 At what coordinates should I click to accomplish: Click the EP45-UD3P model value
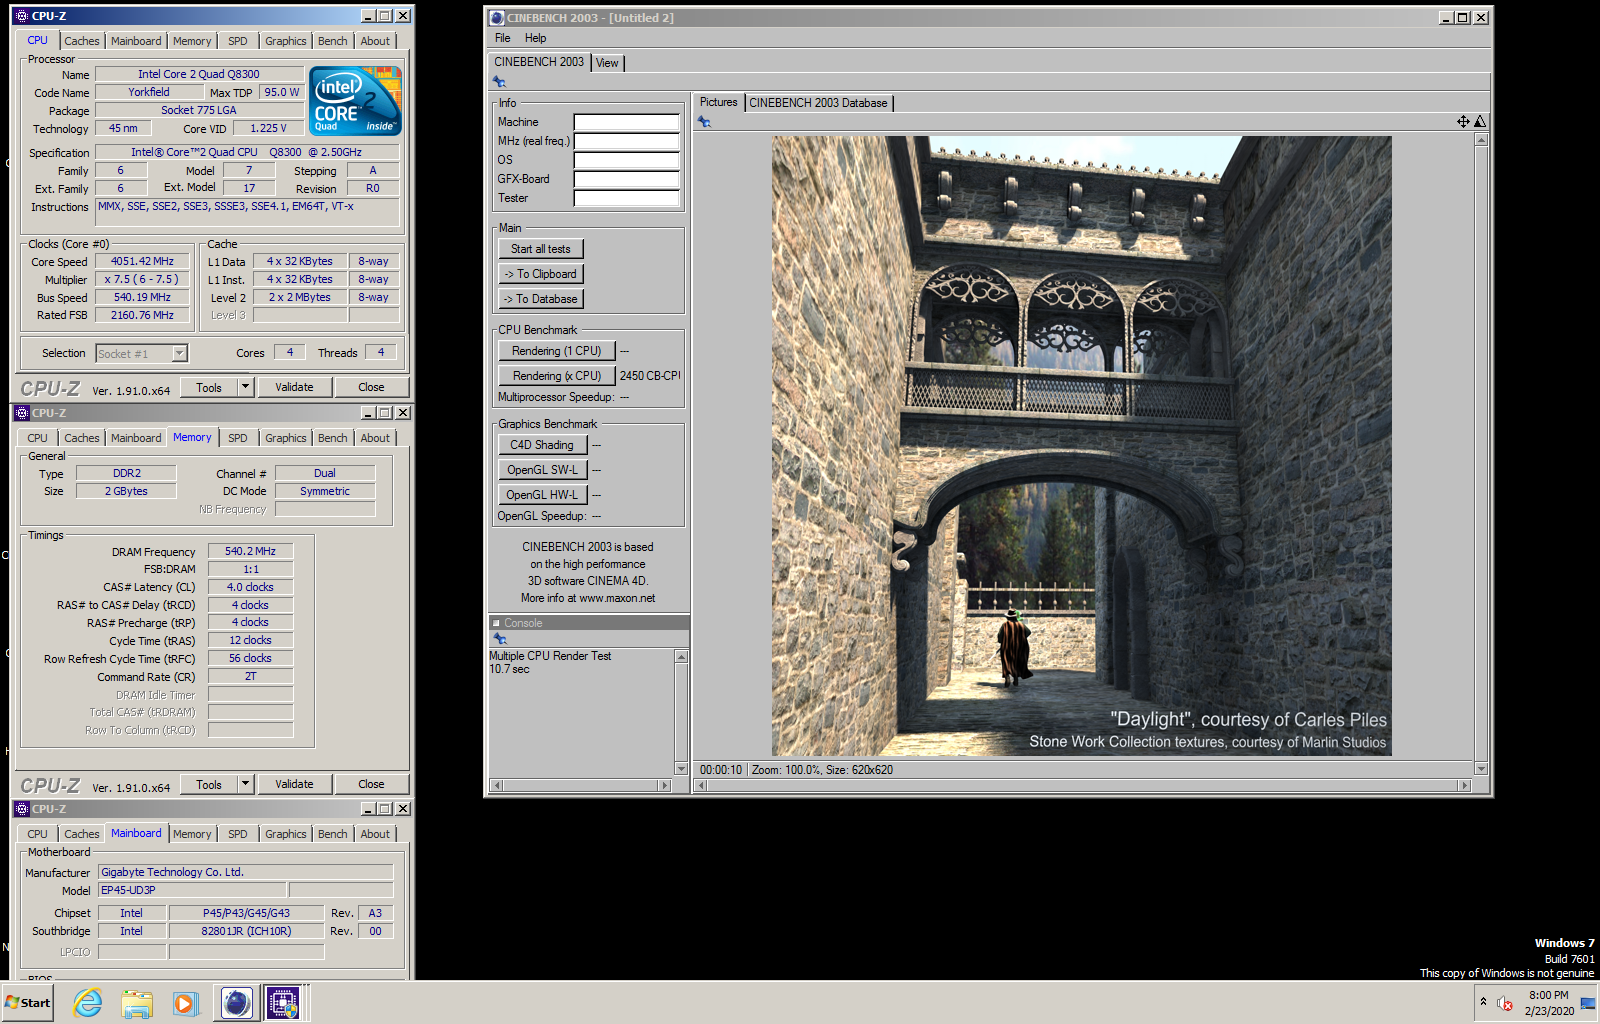click(x=192, y=890)
